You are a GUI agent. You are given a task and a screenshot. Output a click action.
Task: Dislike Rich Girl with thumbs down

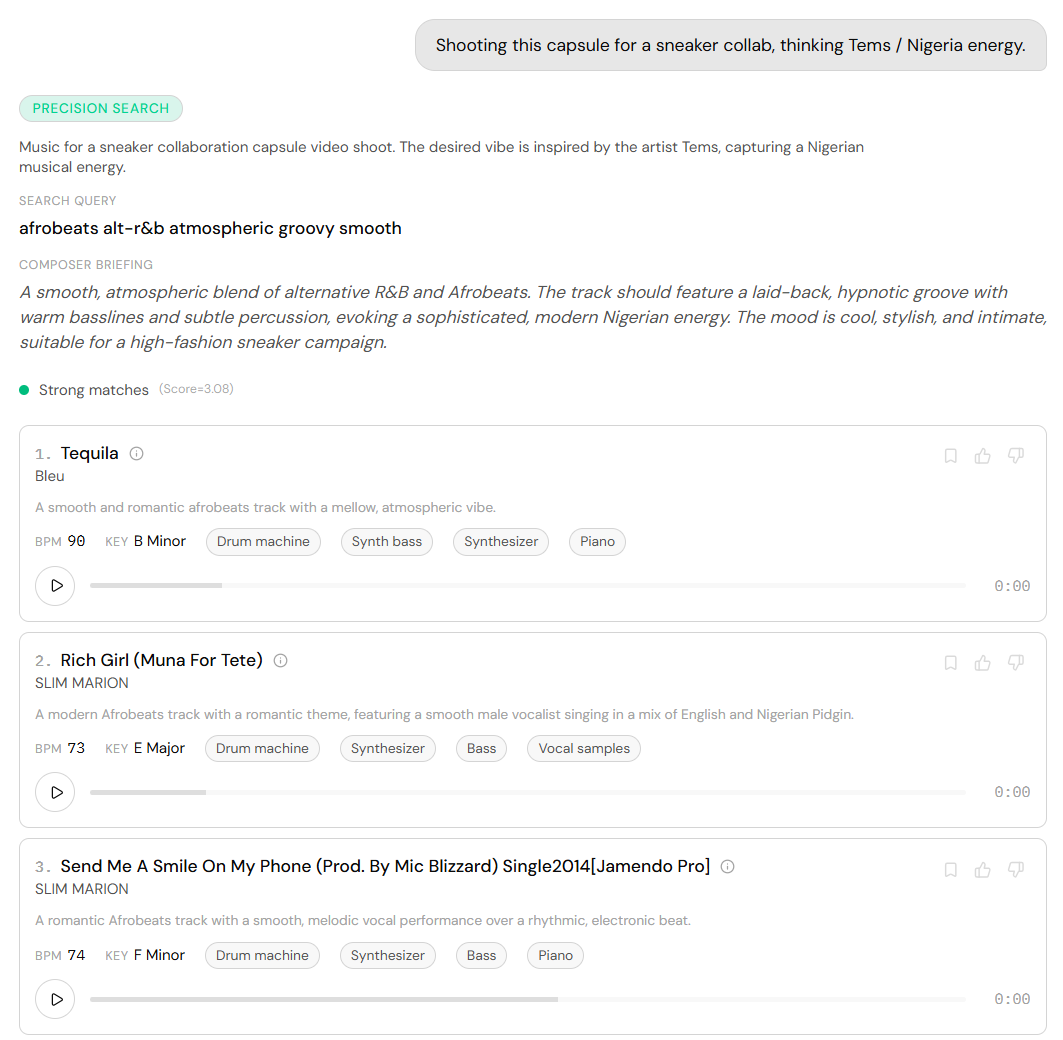(1015, 662)
